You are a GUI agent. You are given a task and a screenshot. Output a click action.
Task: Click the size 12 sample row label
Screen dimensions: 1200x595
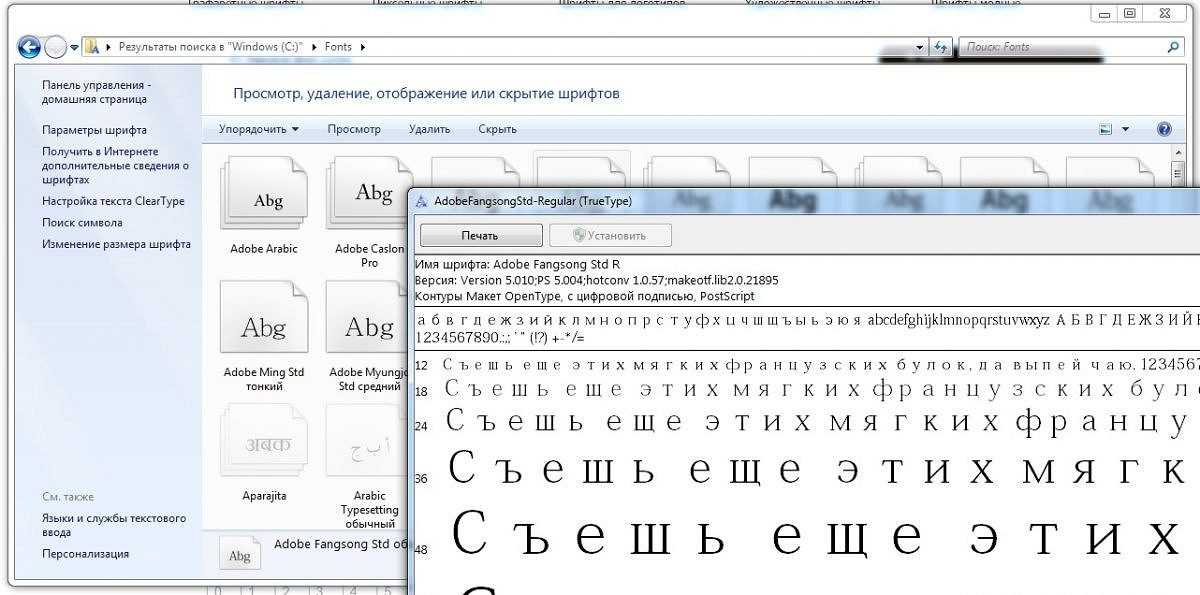pyautogui.click(x=421, y=366)
